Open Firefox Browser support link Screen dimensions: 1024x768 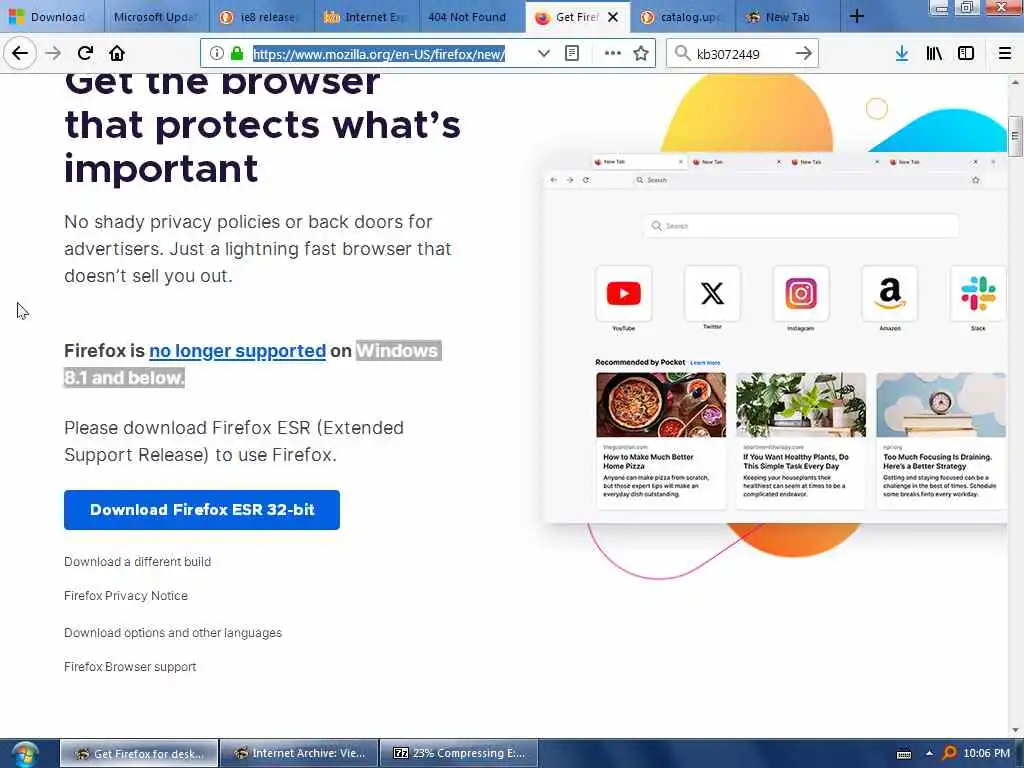pyautogui.click(x=130, y=667)
